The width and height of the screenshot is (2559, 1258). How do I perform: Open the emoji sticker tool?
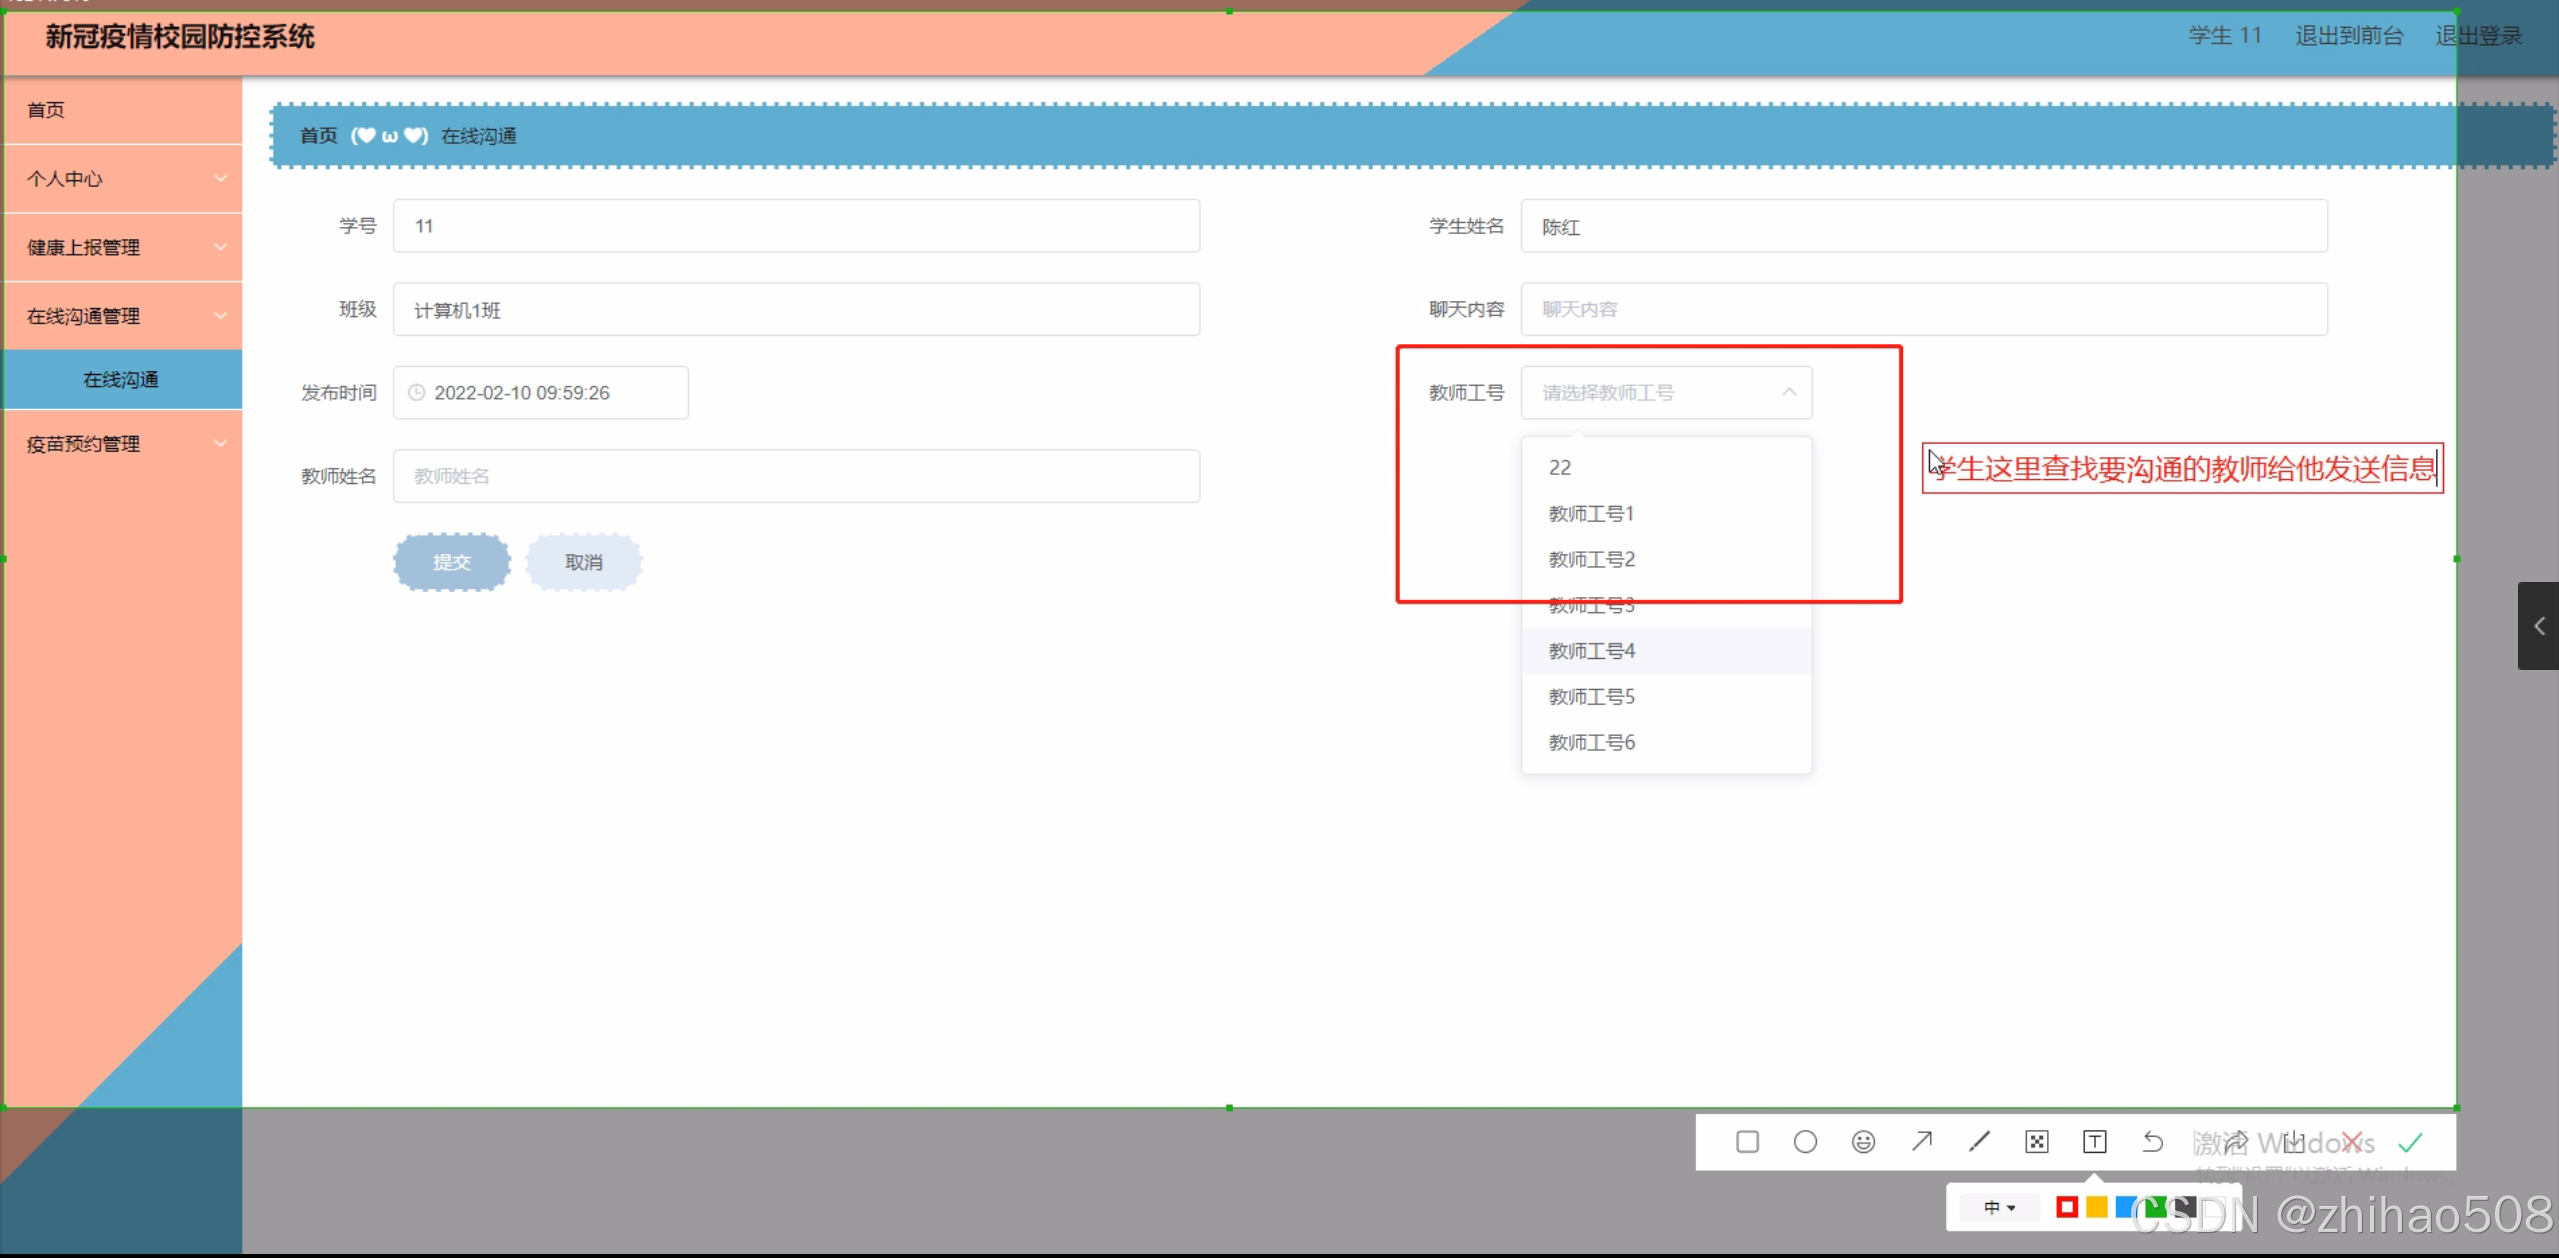(x=1863, y=1142)
